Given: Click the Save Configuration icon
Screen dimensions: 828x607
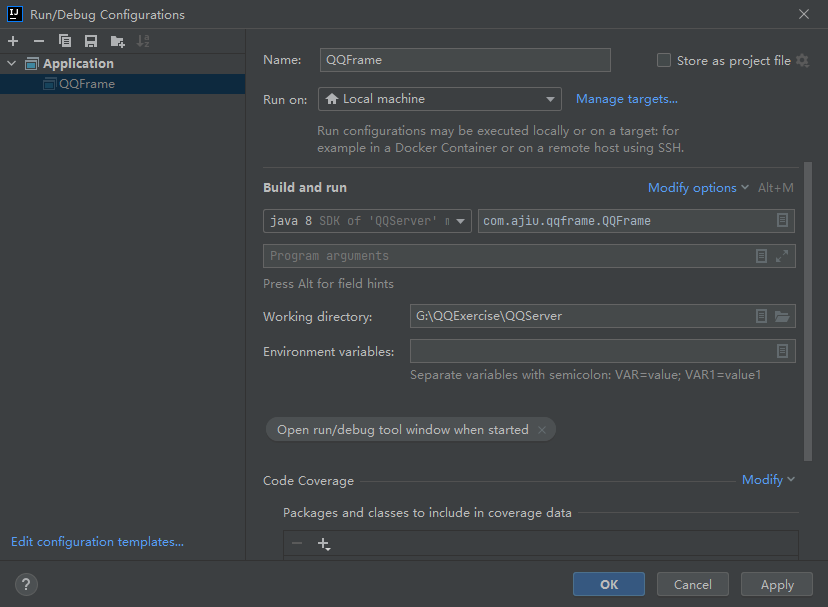Looking at the screenshot, I should coord(91,41).
